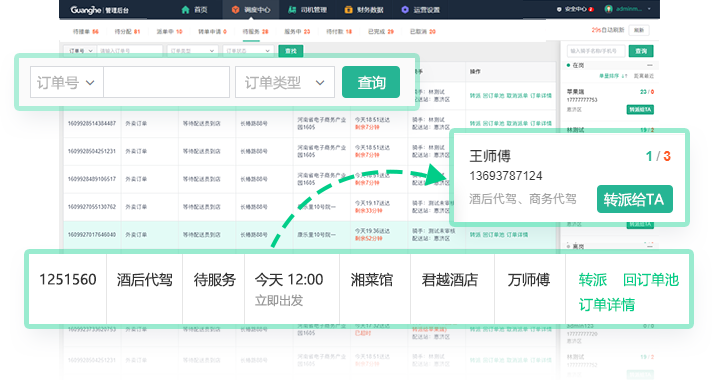
Task: Click the 查询 button in the rider panel
Action: tap(641, 51)
